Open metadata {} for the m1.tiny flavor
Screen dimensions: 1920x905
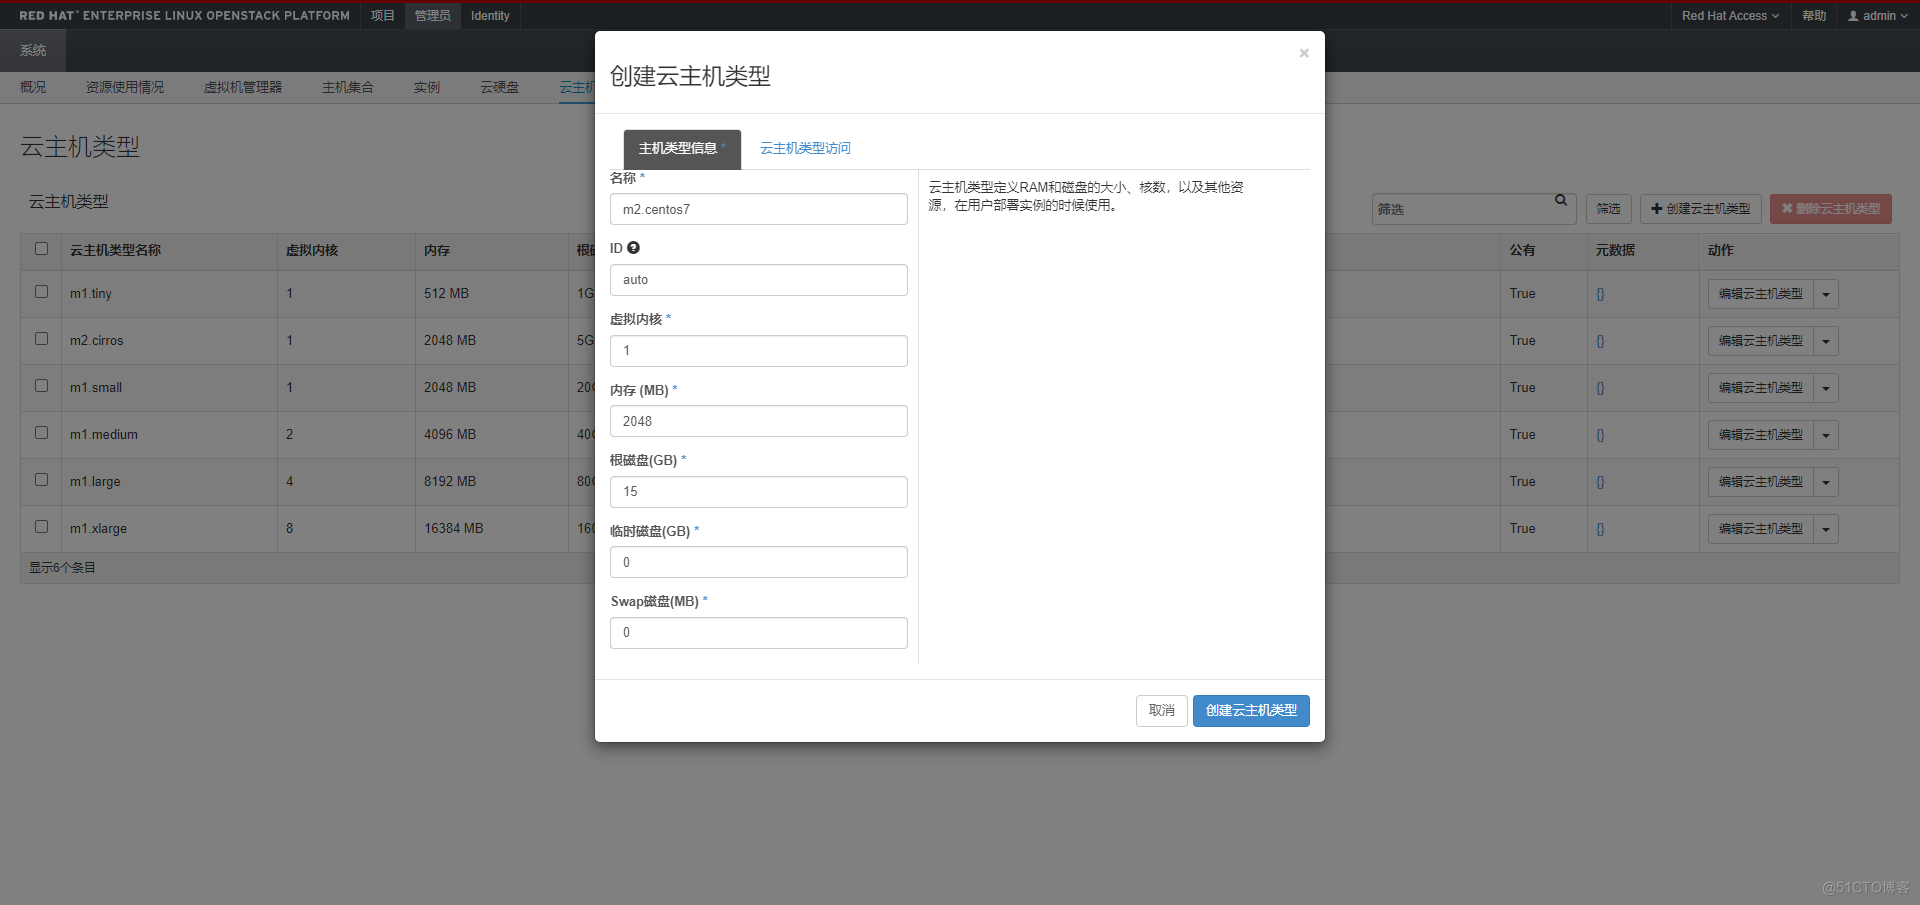(x=1600, y=294)
